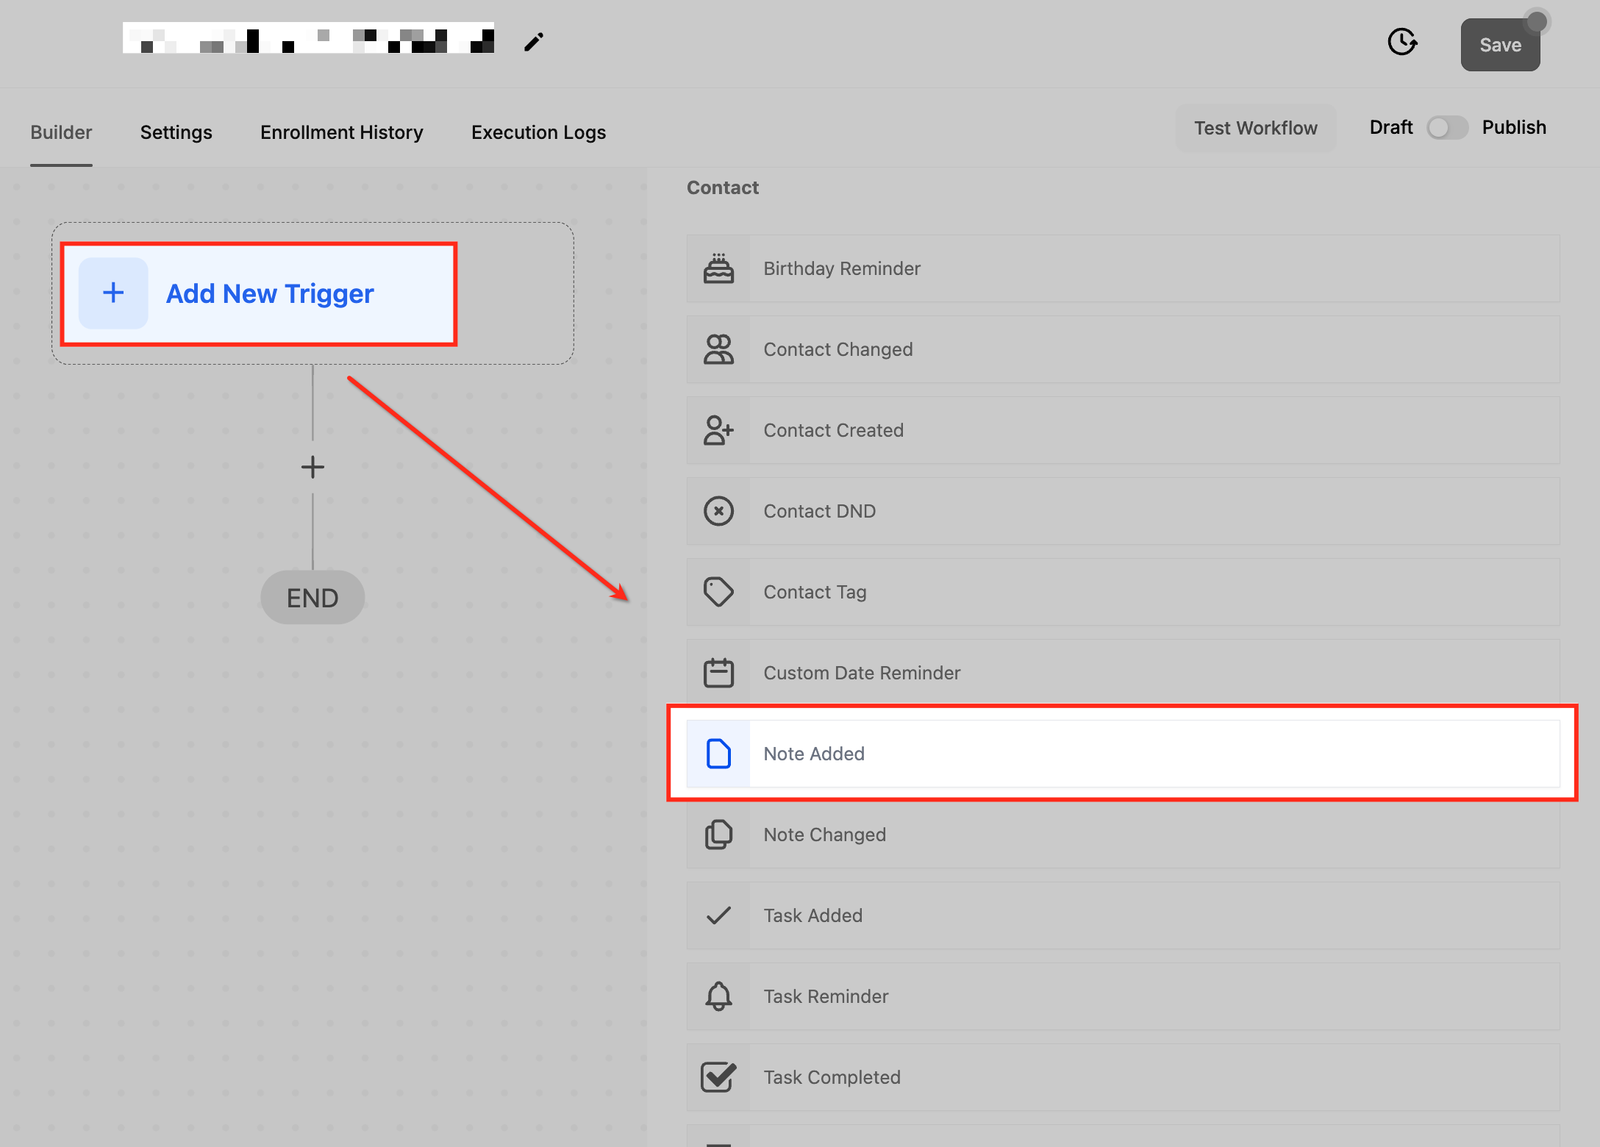Switch to the Settings tab

(x=176, y=132)
